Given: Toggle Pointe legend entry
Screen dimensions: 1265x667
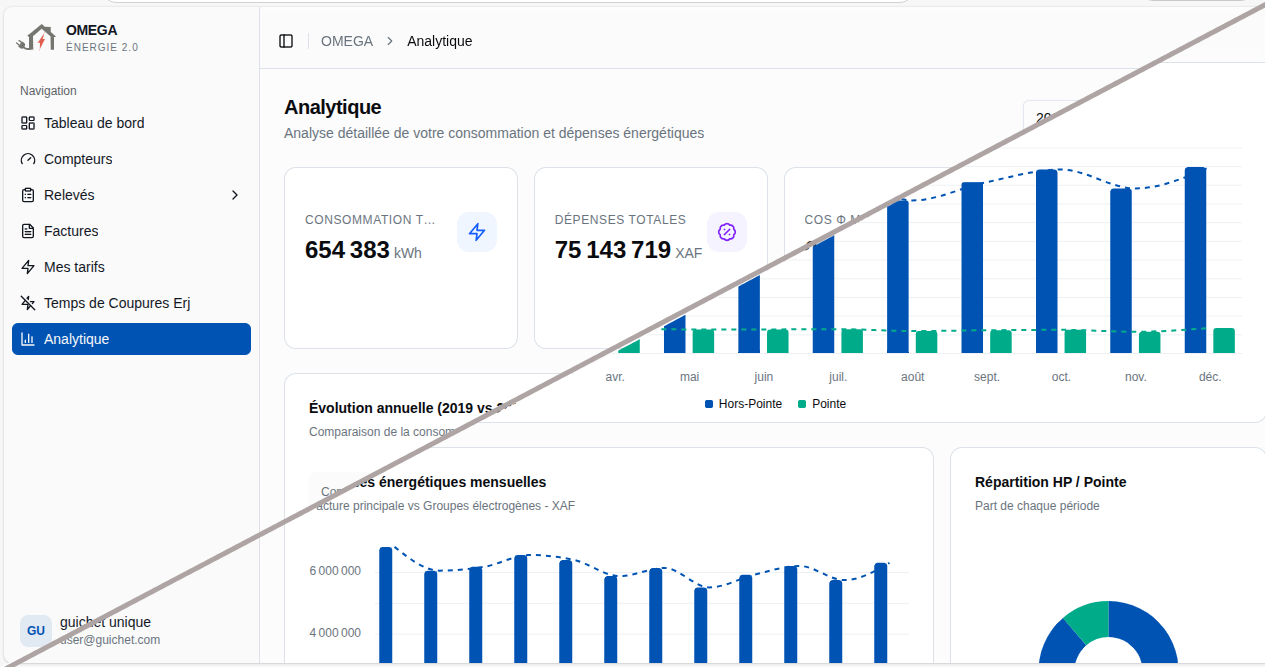Looking at the screenshot, I should (821, 404).
